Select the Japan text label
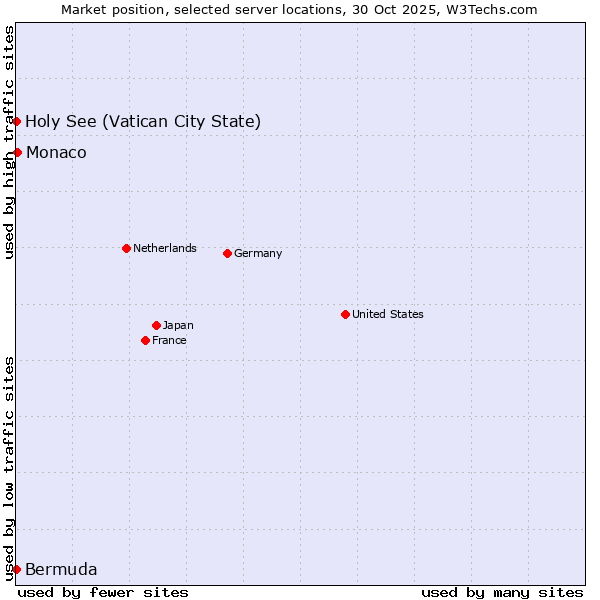600x600 pixels. coord(178,325)
